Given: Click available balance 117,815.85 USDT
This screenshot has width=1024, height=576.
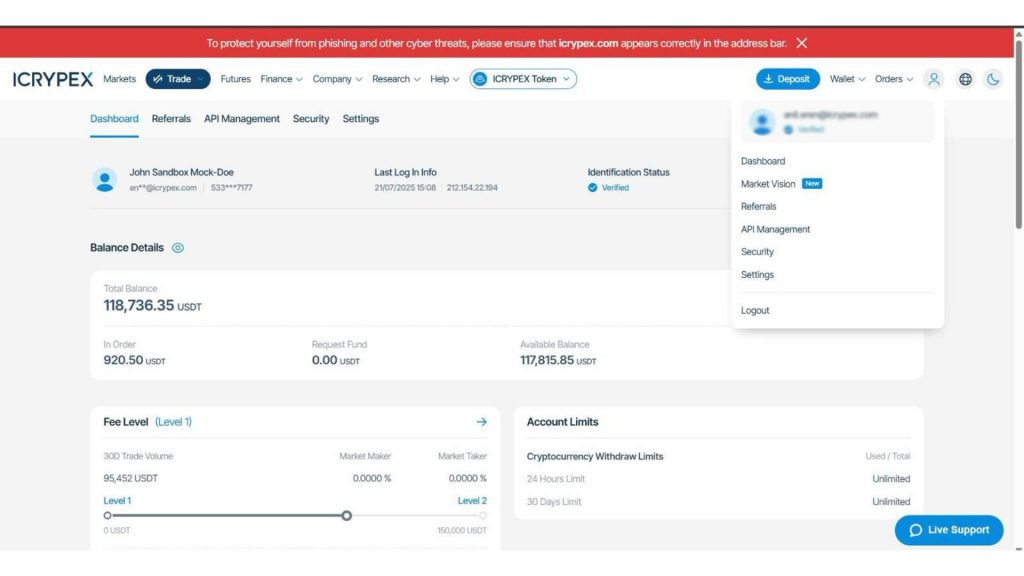Looking at the screenshot, I should (x=558, y=360).
